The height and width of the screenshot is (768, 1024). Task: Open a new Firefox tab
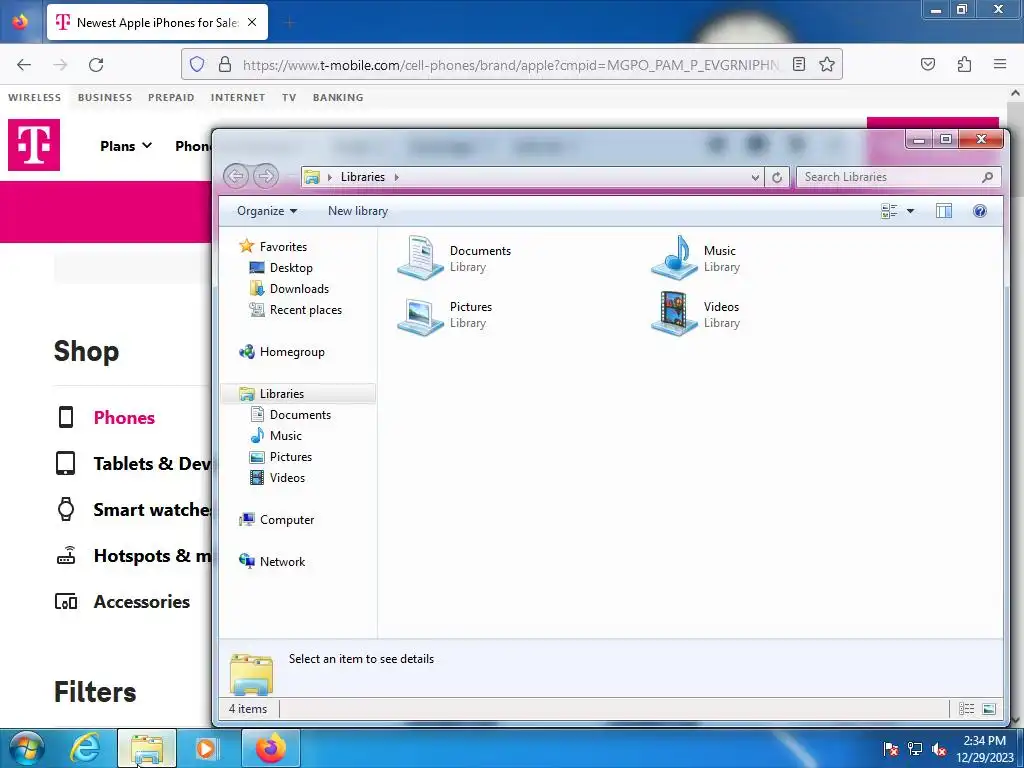[x=289, y=23]
